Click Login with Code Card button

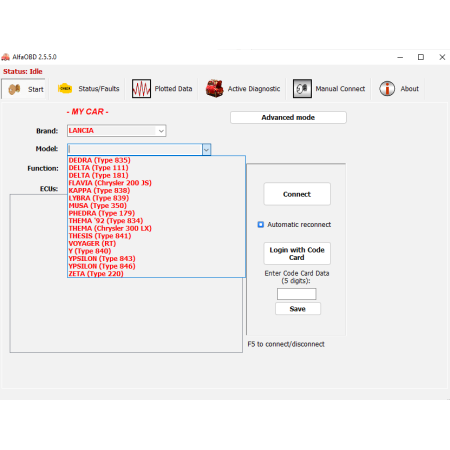[x=297, y=254]
